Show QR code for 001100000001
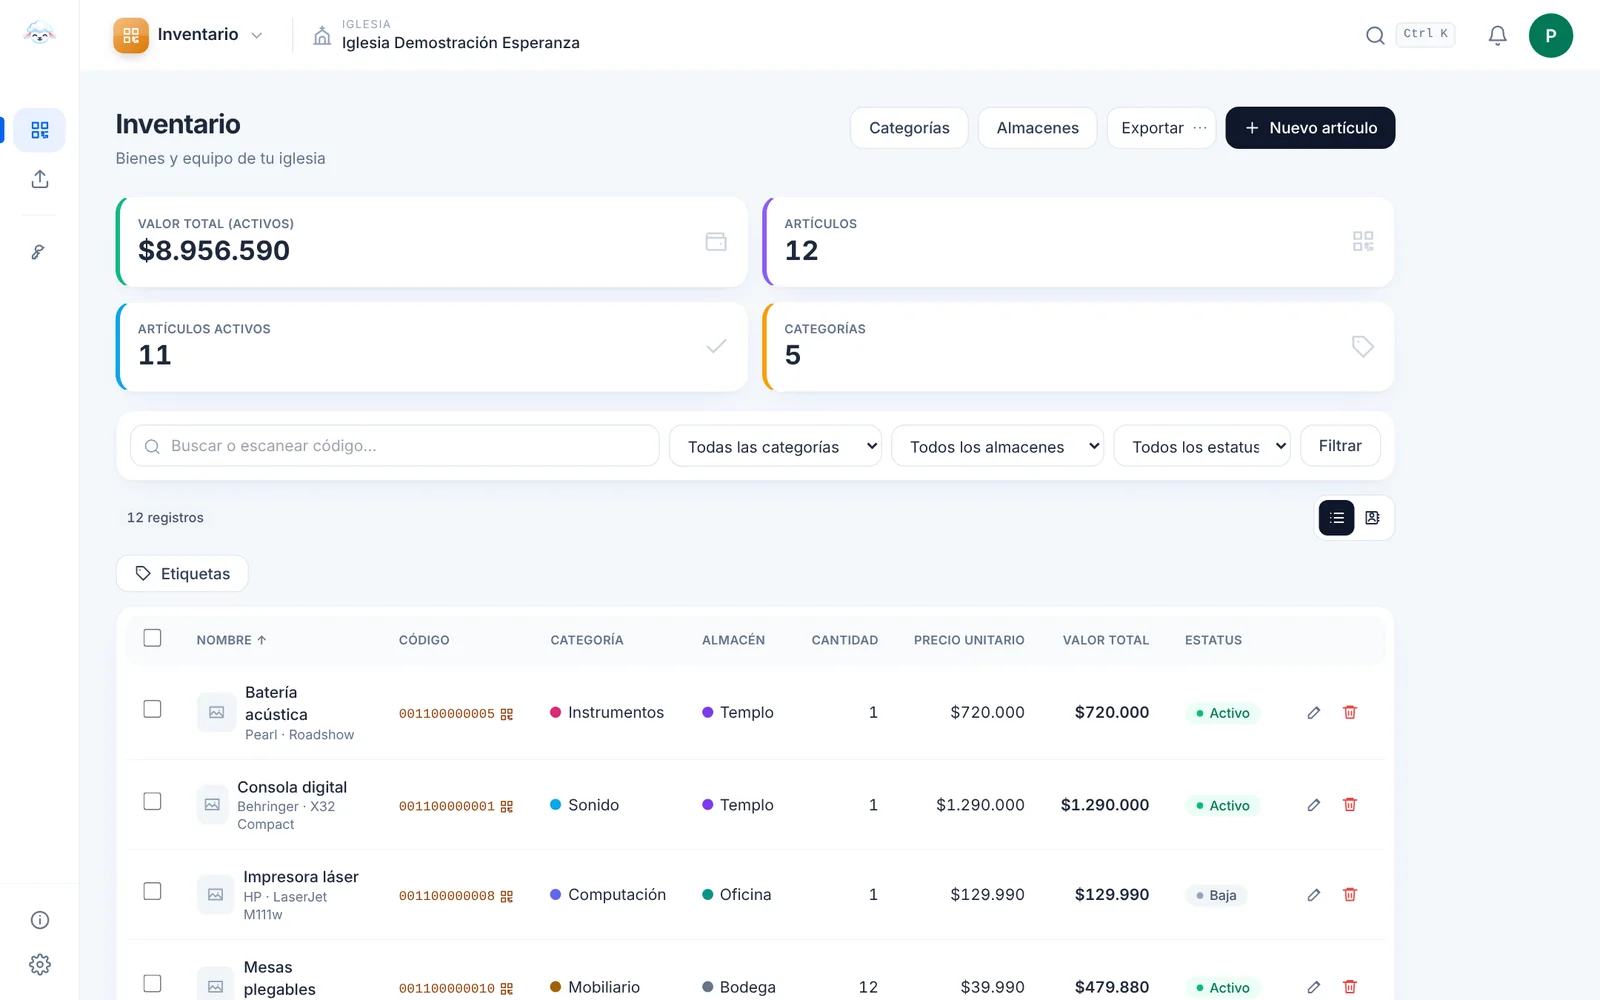1600x1000 pixels. (x=507, y=807)
